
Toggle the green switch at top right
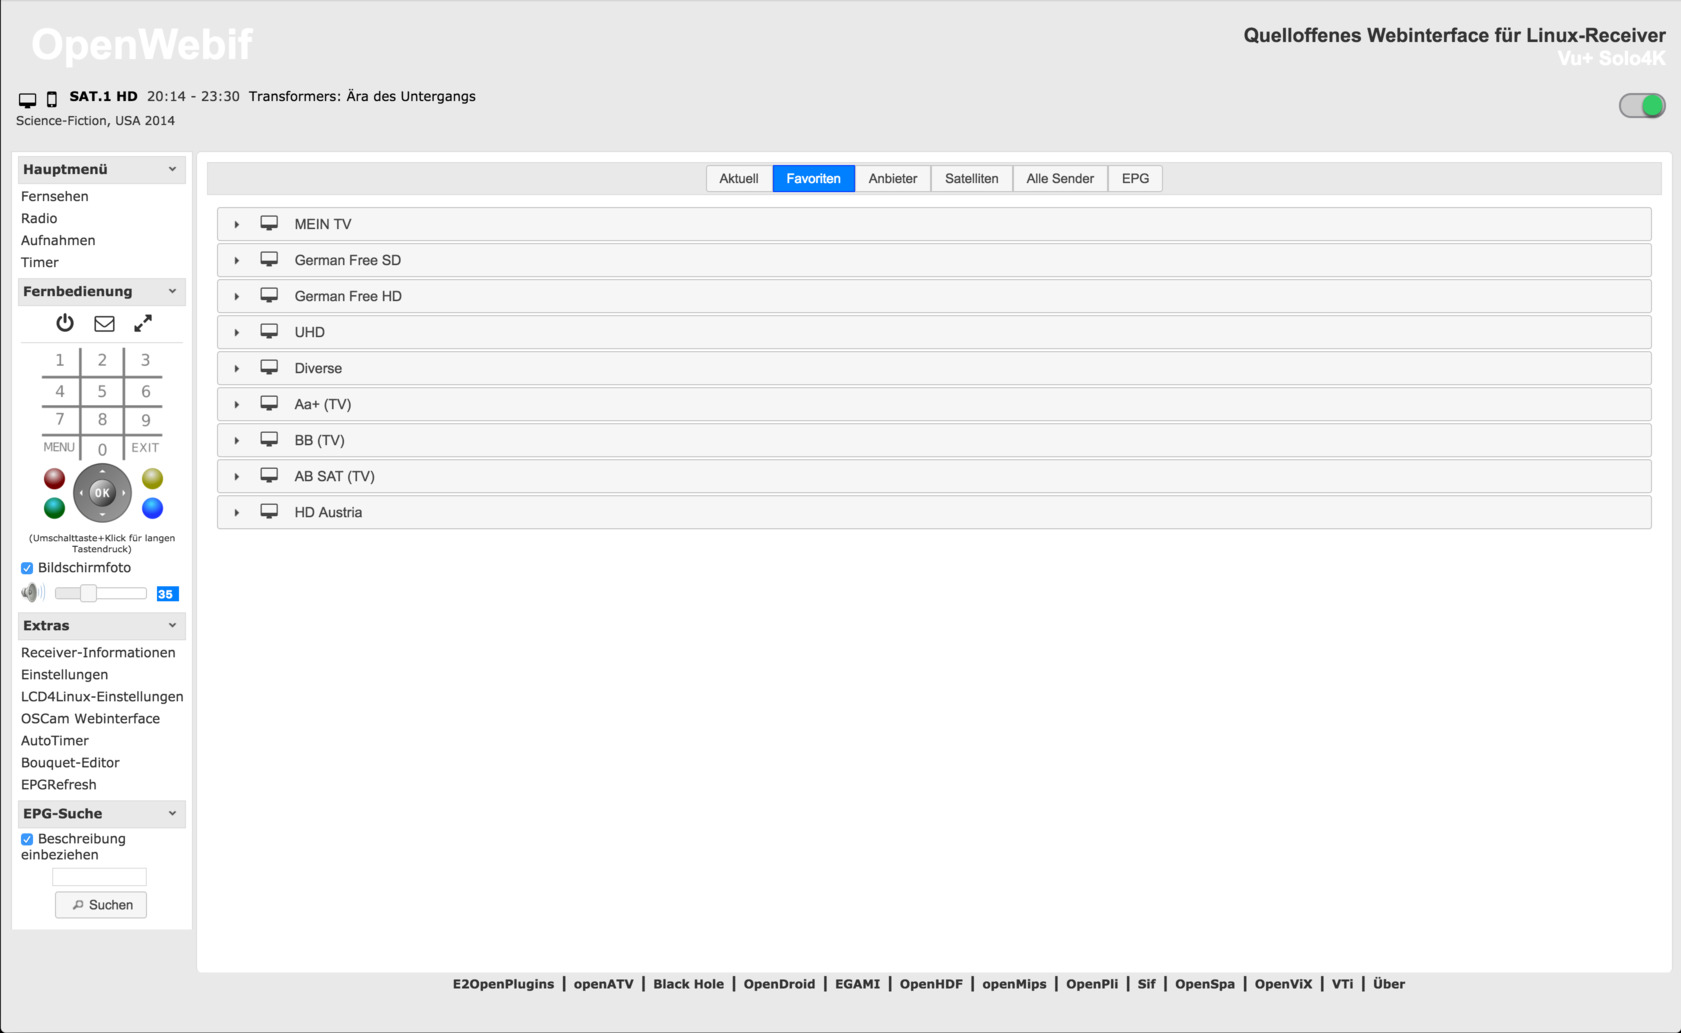coord(1641,106)
